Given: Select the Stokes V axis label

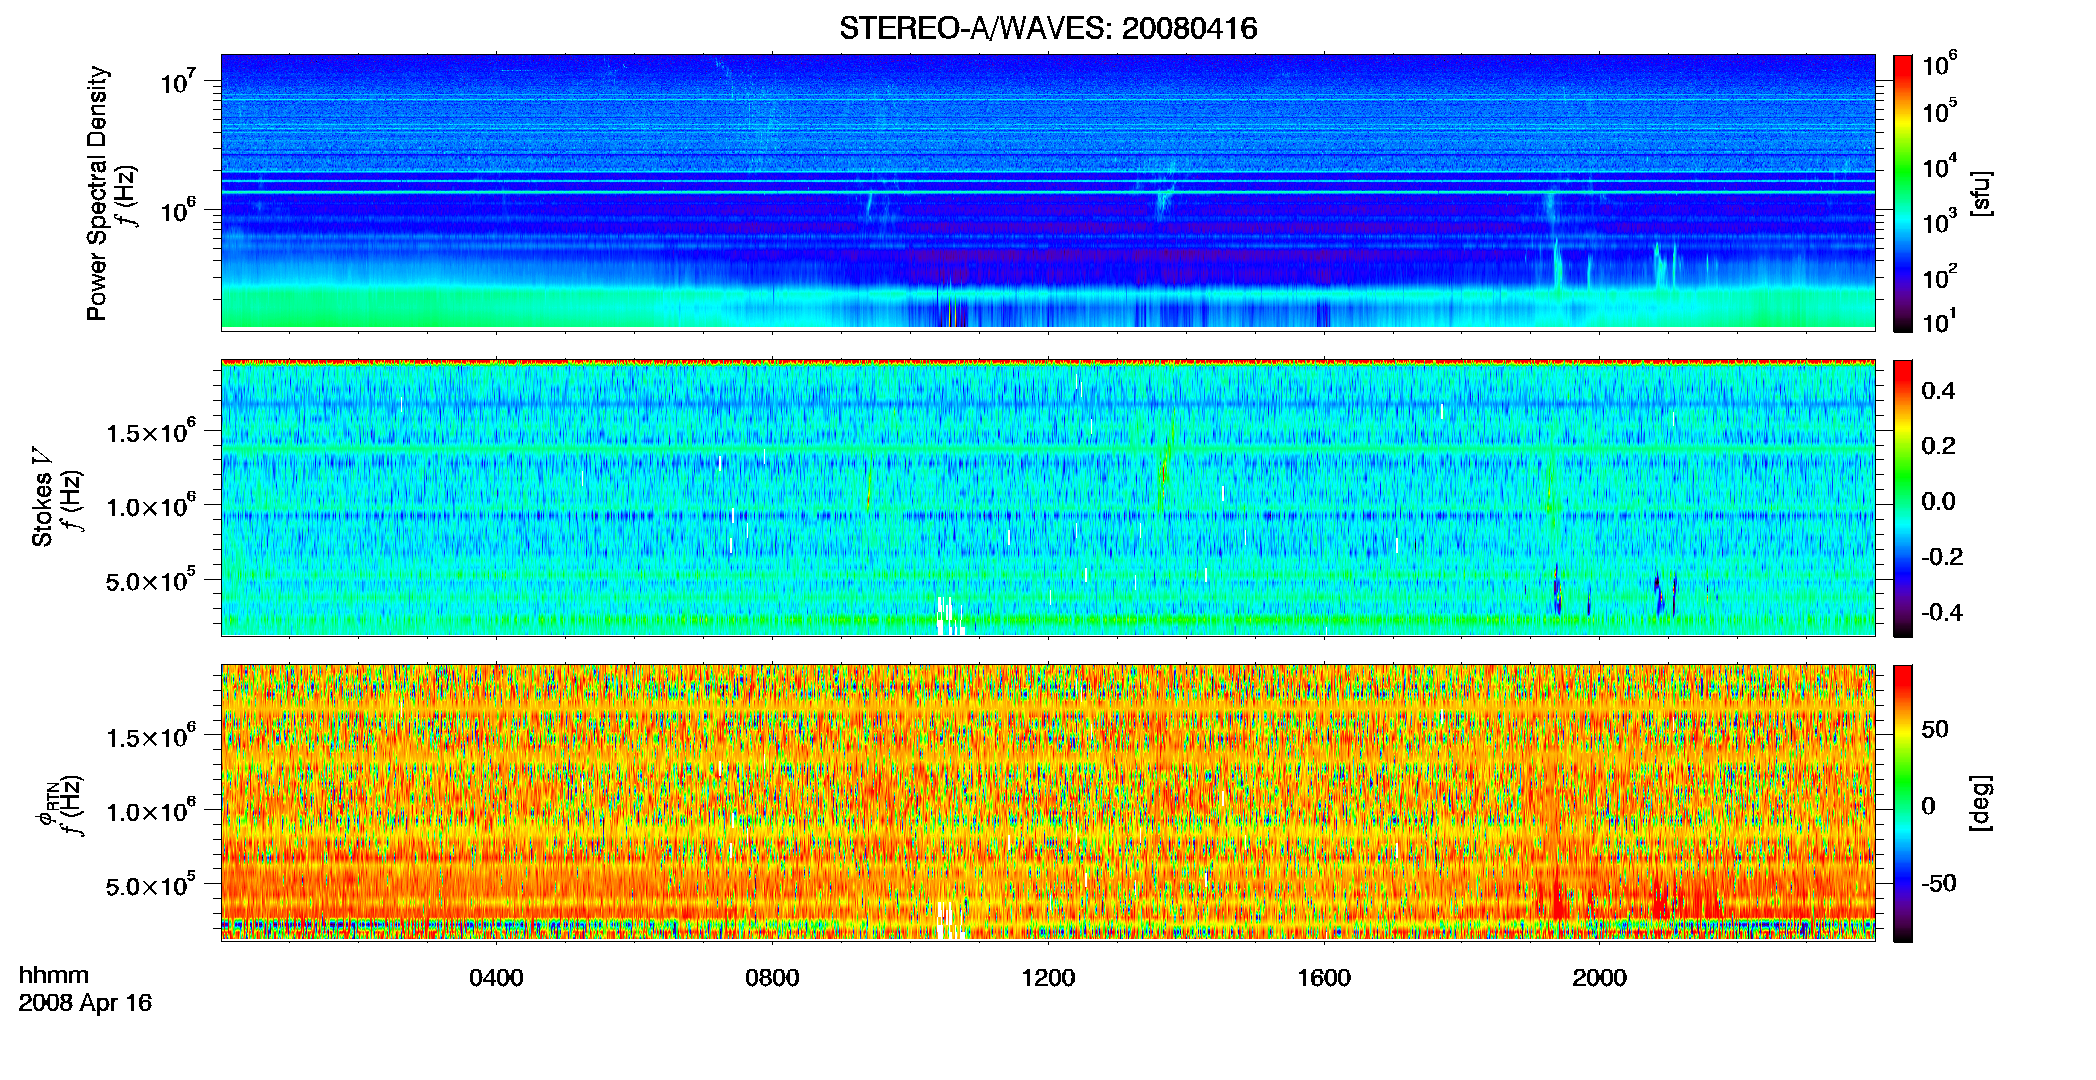Looking at the screenshot, I should click(x=42, y=497).
